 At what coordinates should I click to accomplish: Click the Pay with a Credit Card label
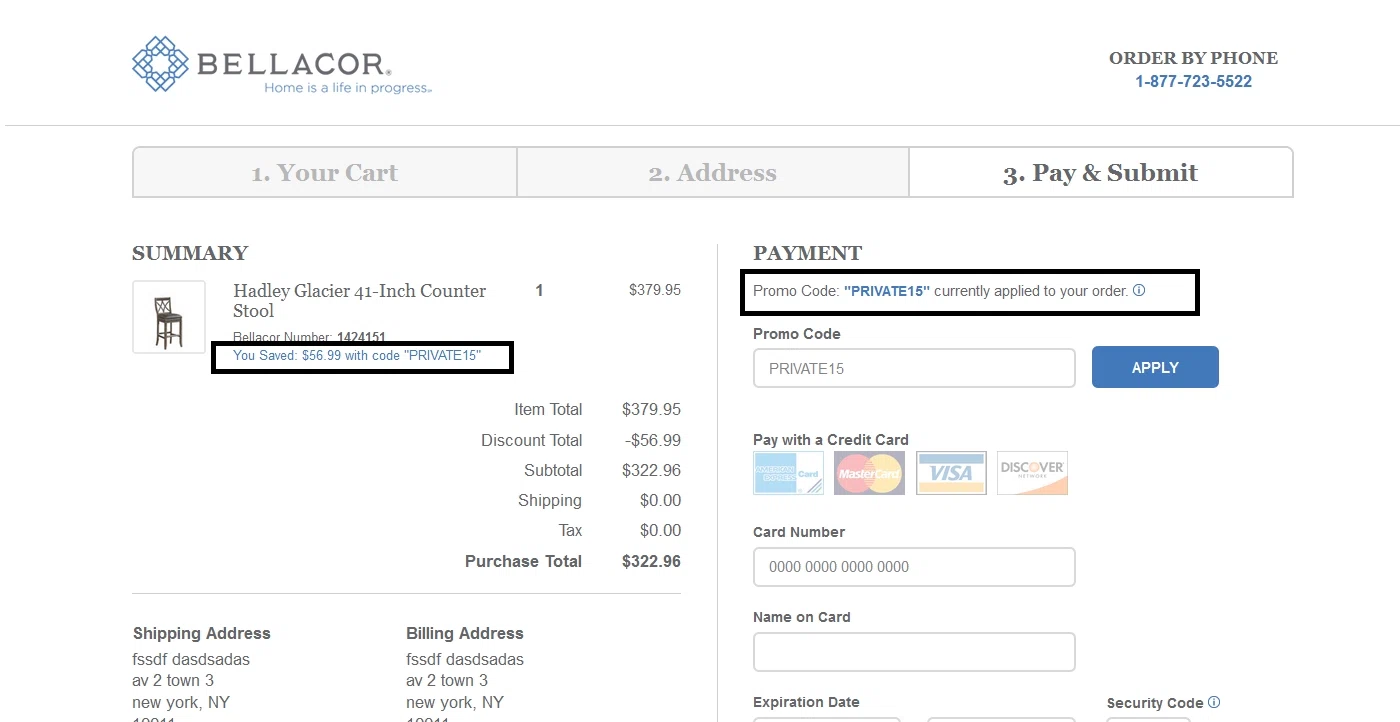[831, 440]
